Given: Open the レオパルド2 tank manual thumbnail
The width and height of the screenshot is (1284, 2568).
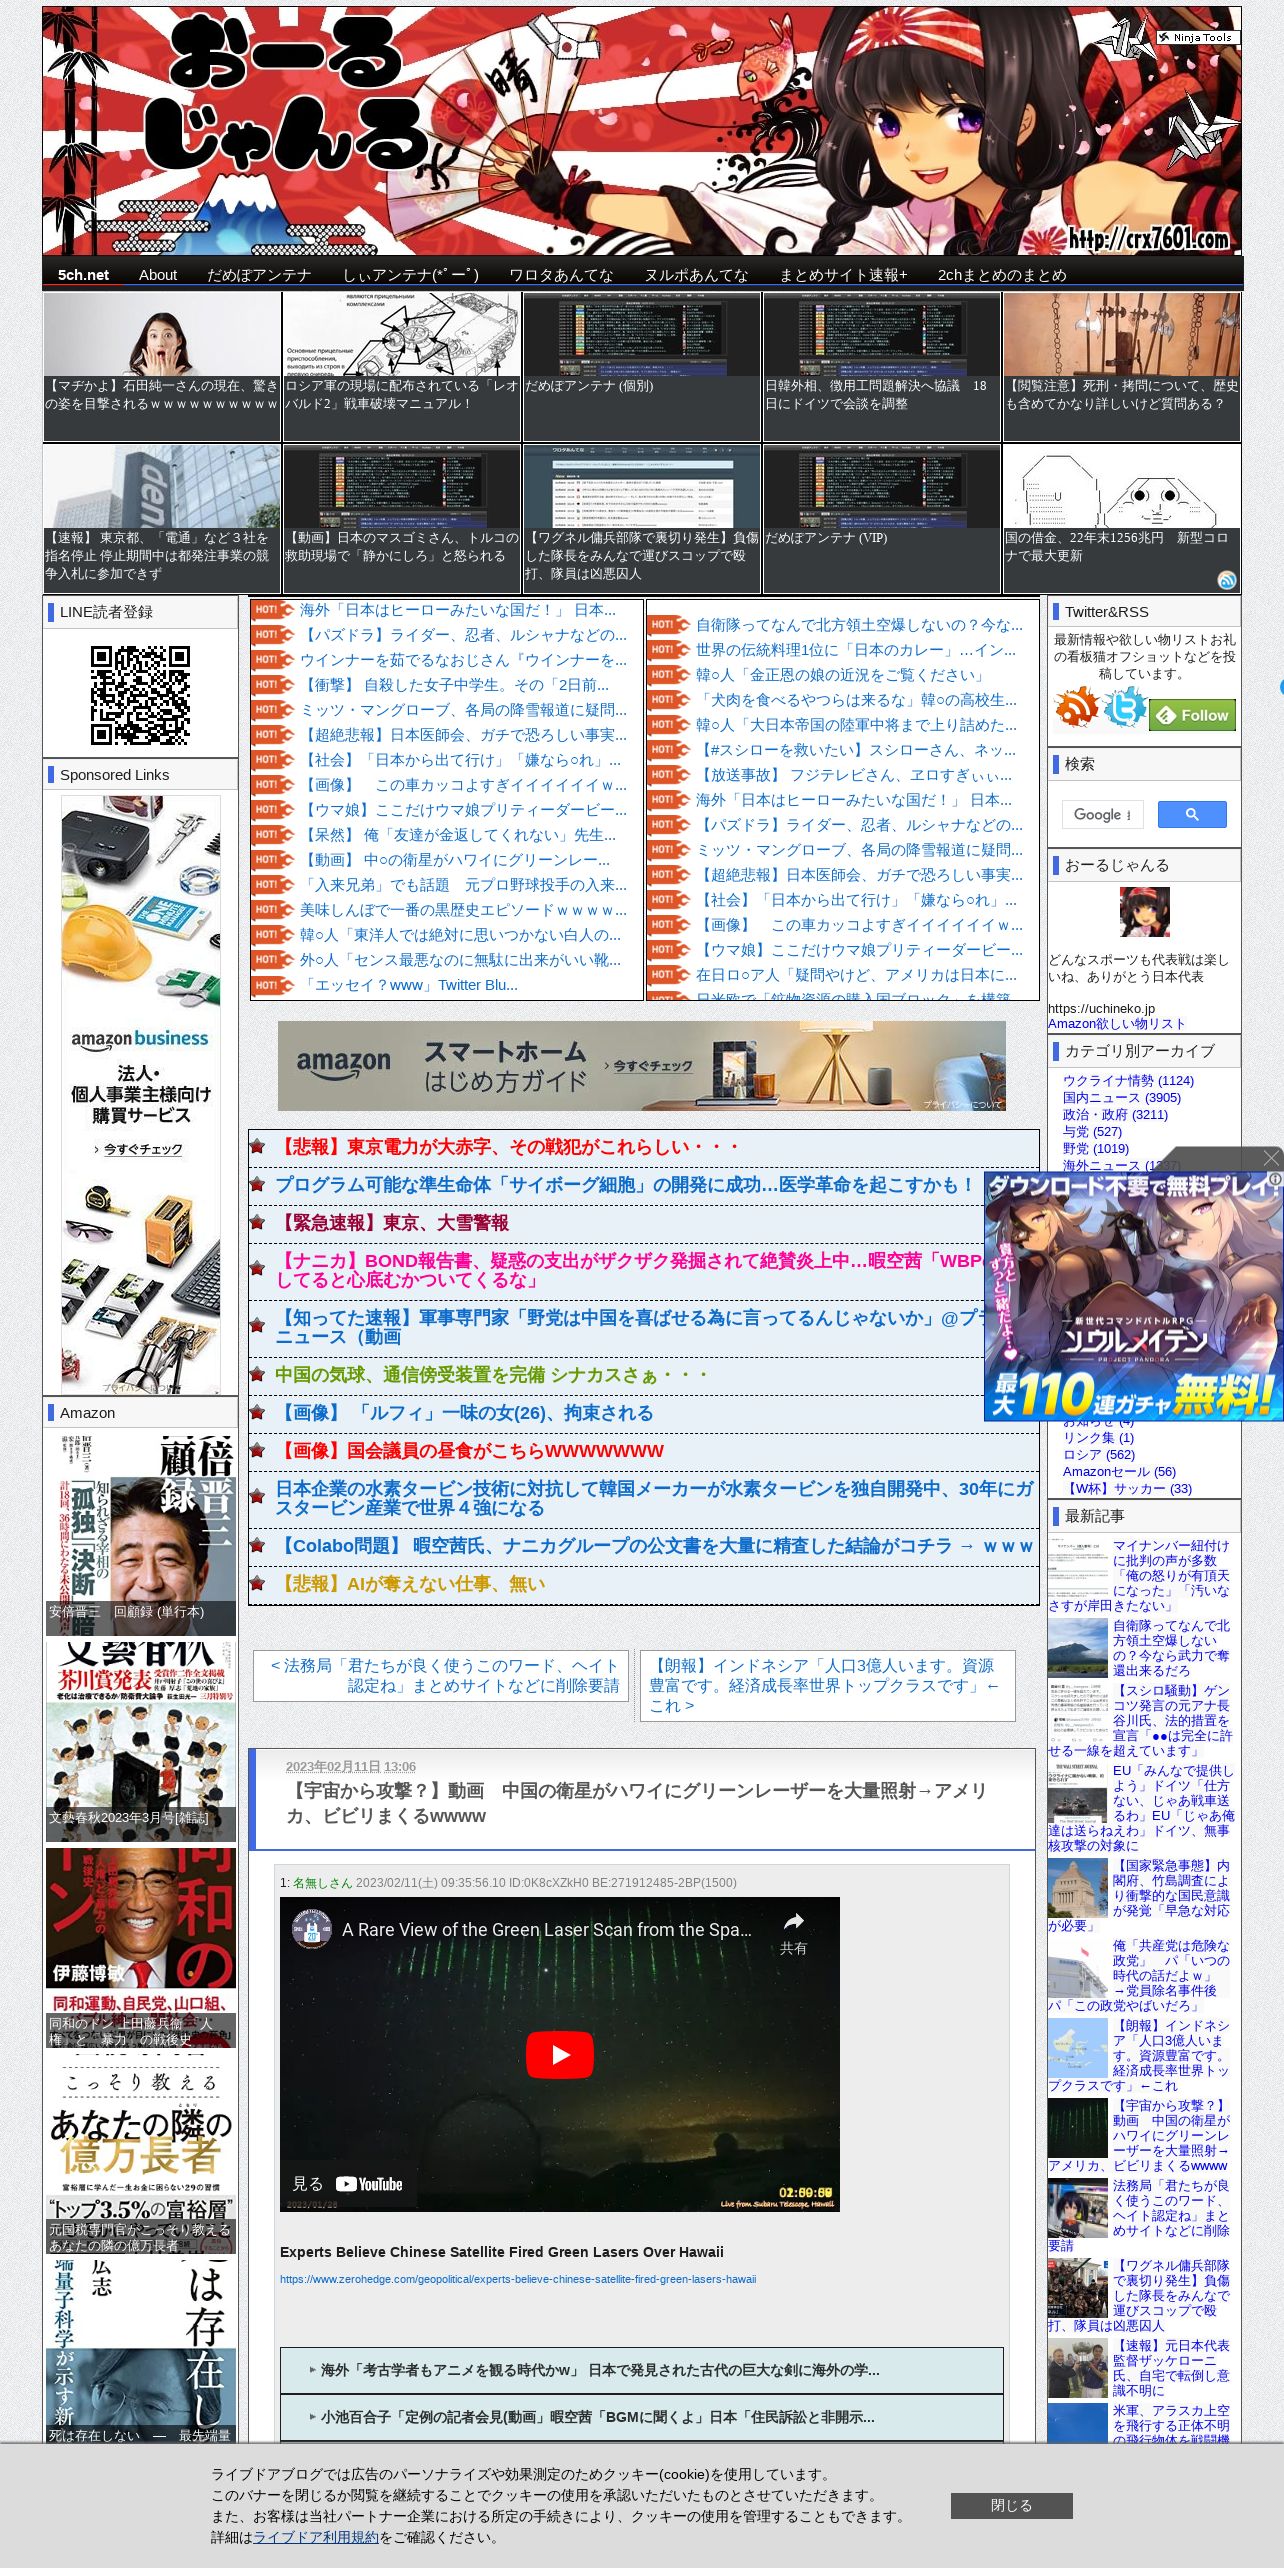Looking at the screenshot, I should pos(402,367).
